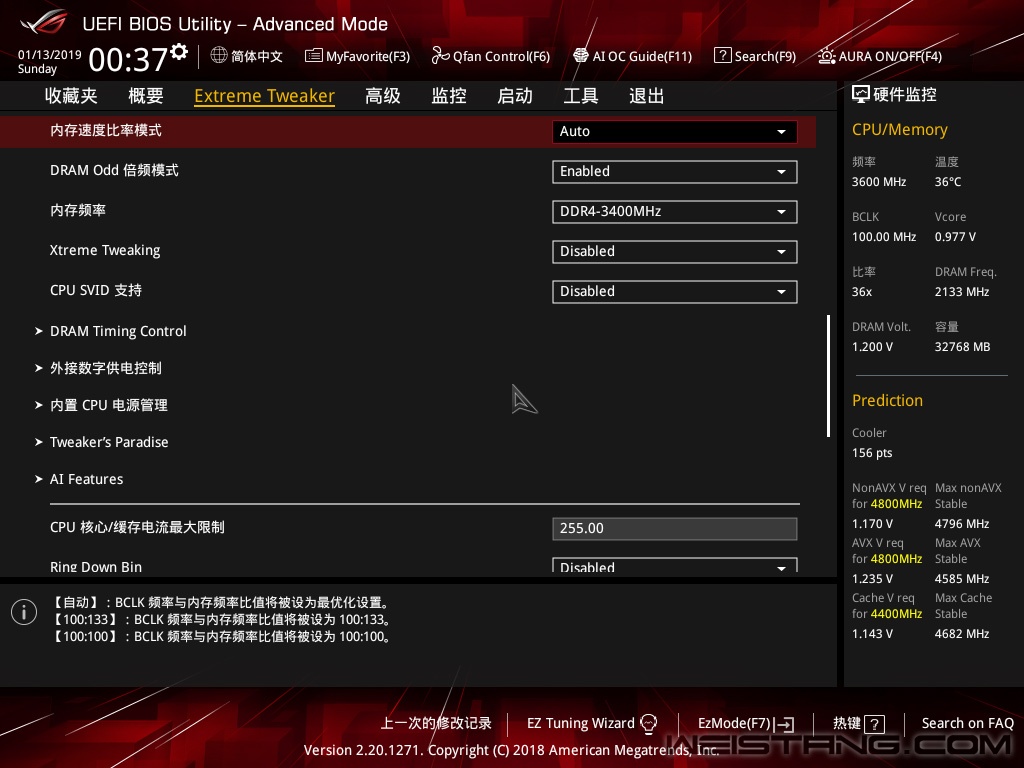Switch to EzMode(F7)
This screenshot has width=1024, height=768.
click(746, 724)
